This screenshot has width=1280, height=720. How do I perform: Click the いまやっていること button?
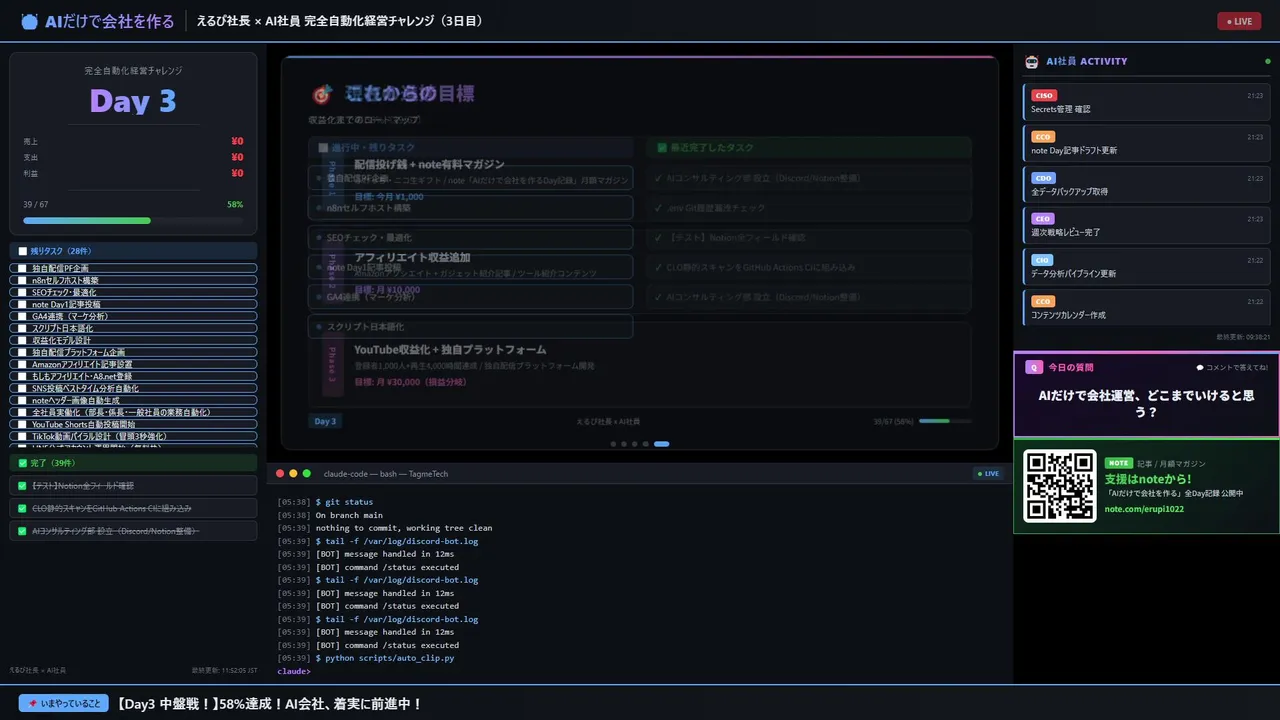pos(63,703)
